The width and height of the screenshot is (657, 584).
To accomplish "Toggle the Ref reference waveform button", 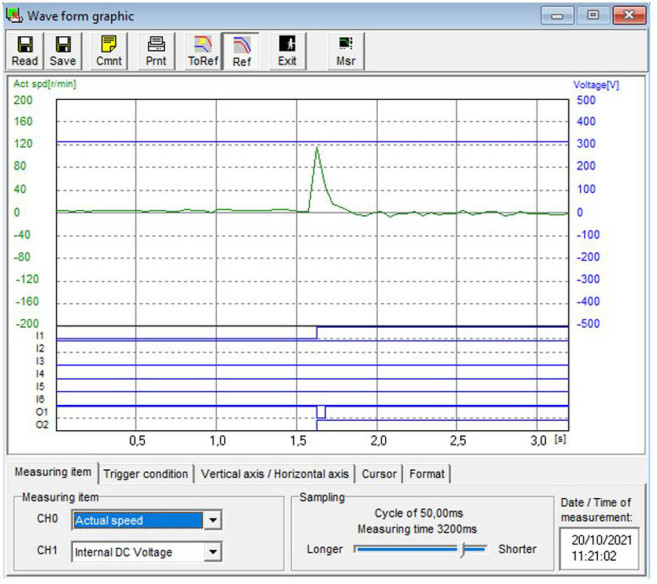I will 241,51.
